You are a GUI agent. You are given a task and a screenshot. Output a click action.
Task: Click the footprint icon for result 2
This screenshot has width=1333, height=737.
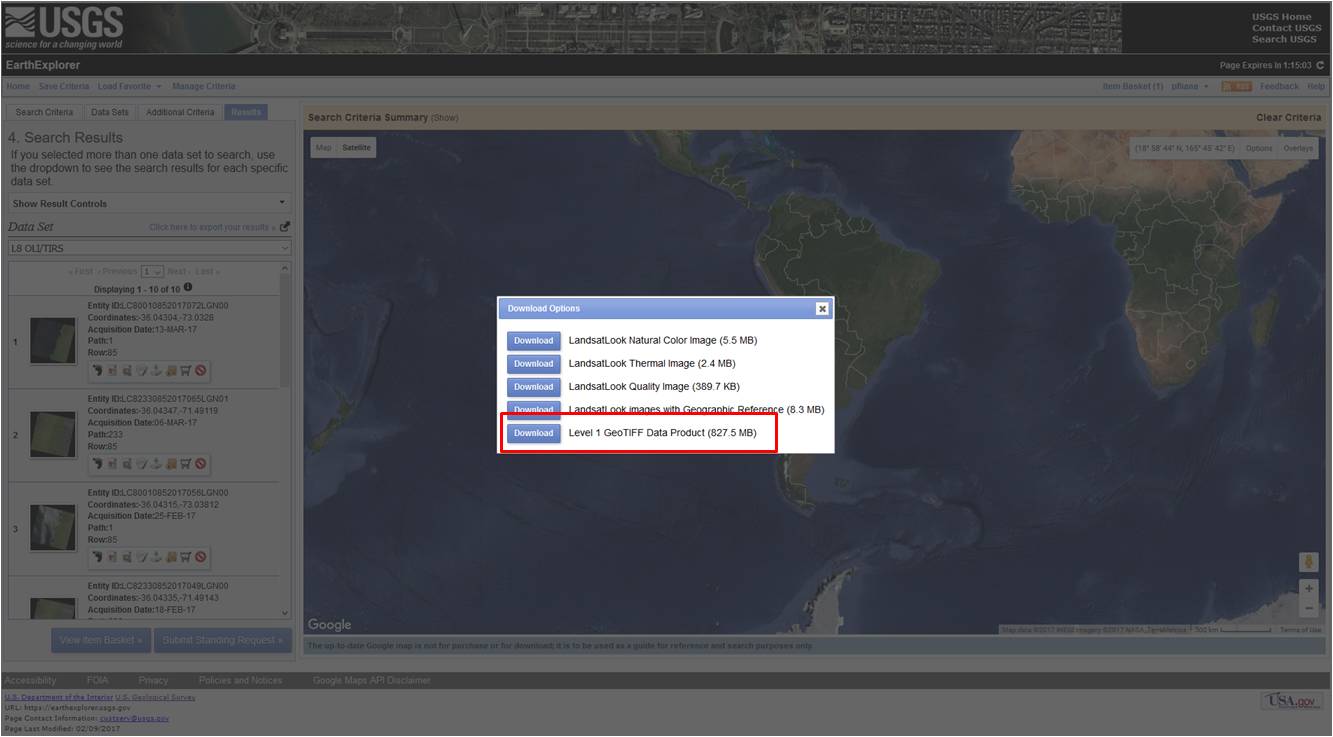(97, 464)
